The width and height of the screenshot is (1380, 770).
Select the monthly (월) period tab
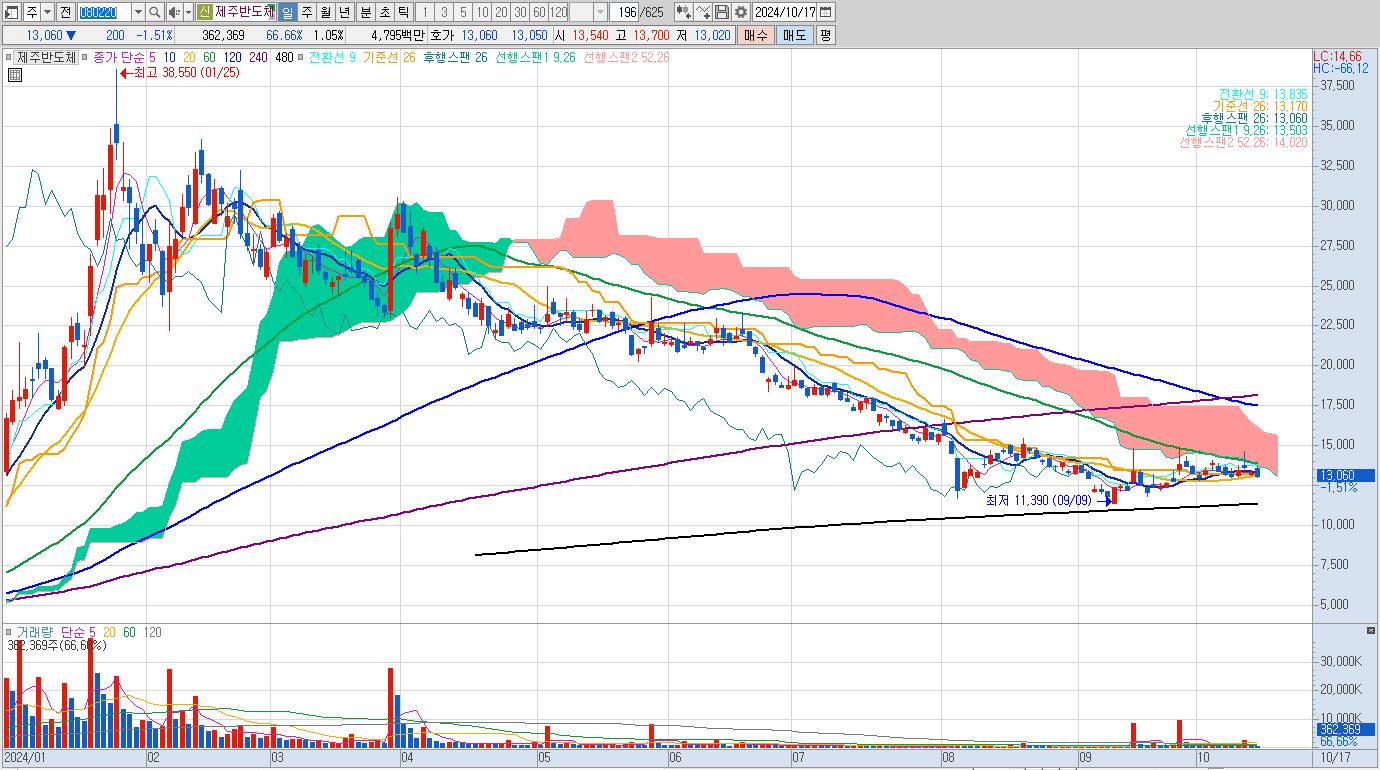pos(325,12)
